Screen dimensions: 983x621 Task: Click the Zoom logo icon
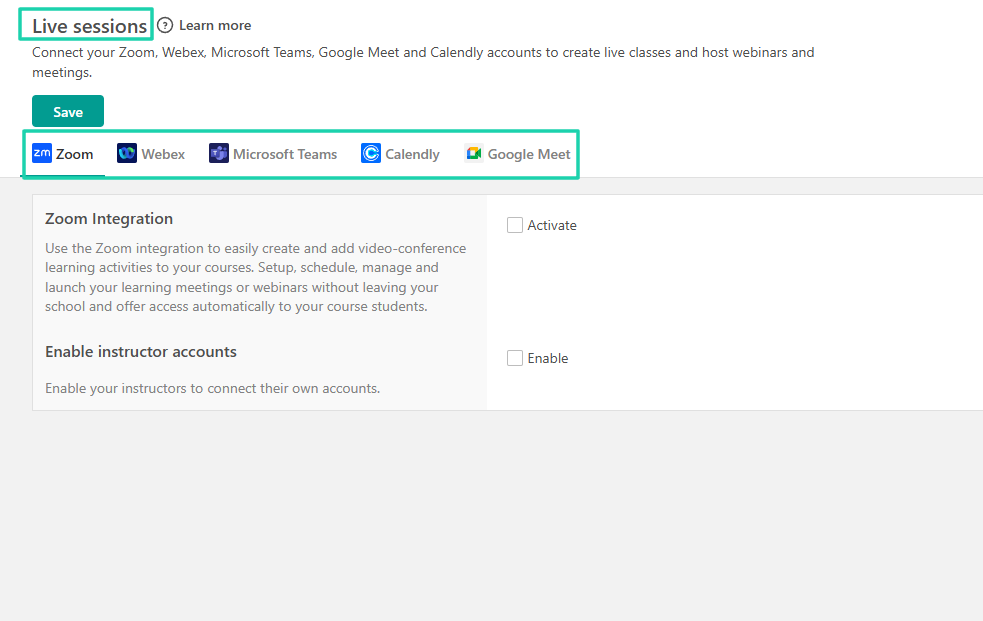[x=42, y=153]
